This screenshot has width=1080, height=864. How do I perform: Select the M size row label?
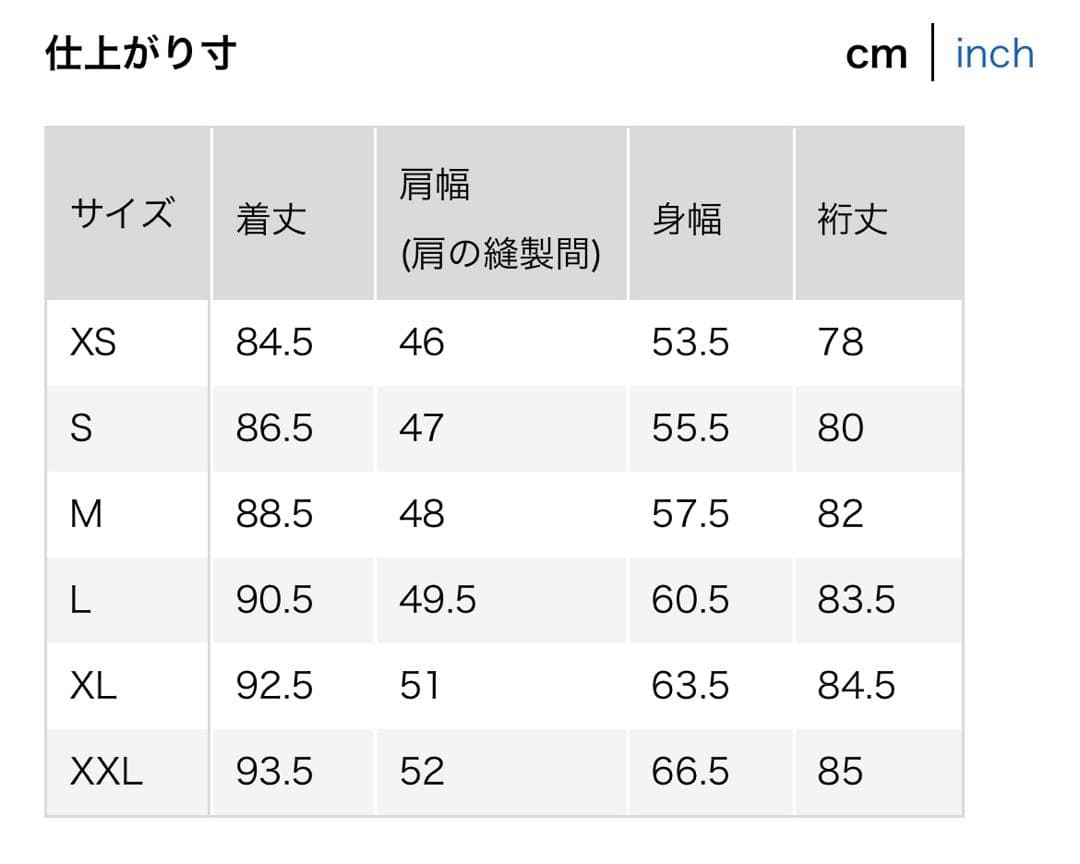click(x=88, y=514)
